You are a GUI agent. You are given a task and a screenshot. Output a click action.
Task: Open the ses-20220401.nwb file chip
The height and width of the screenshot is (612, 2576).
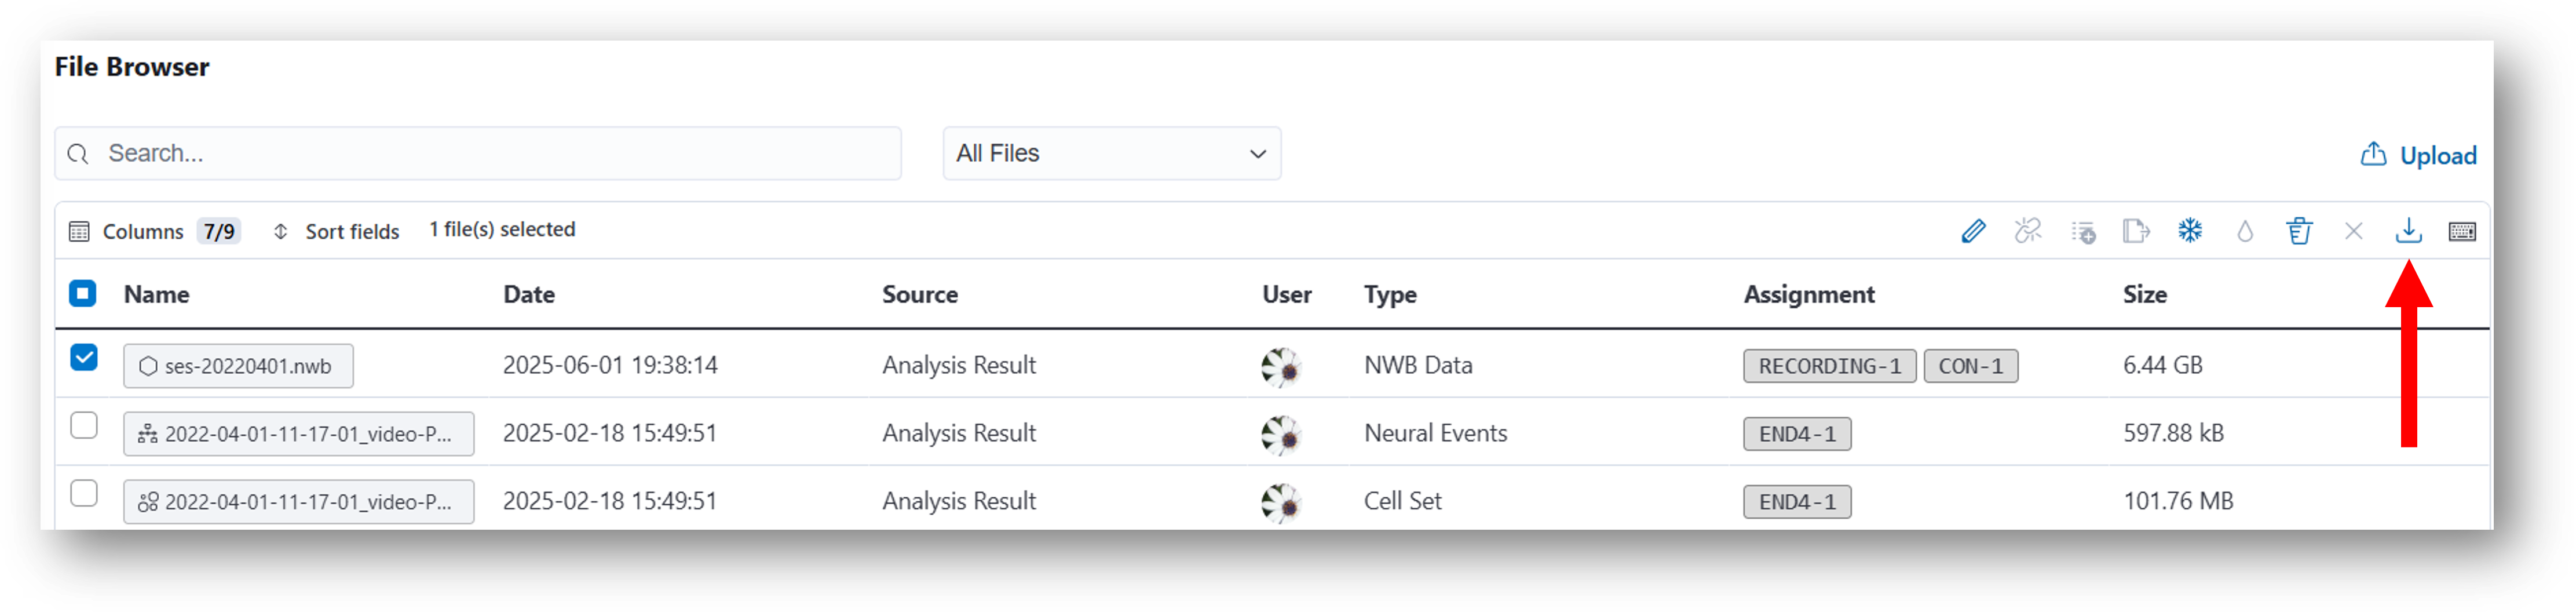238,366
